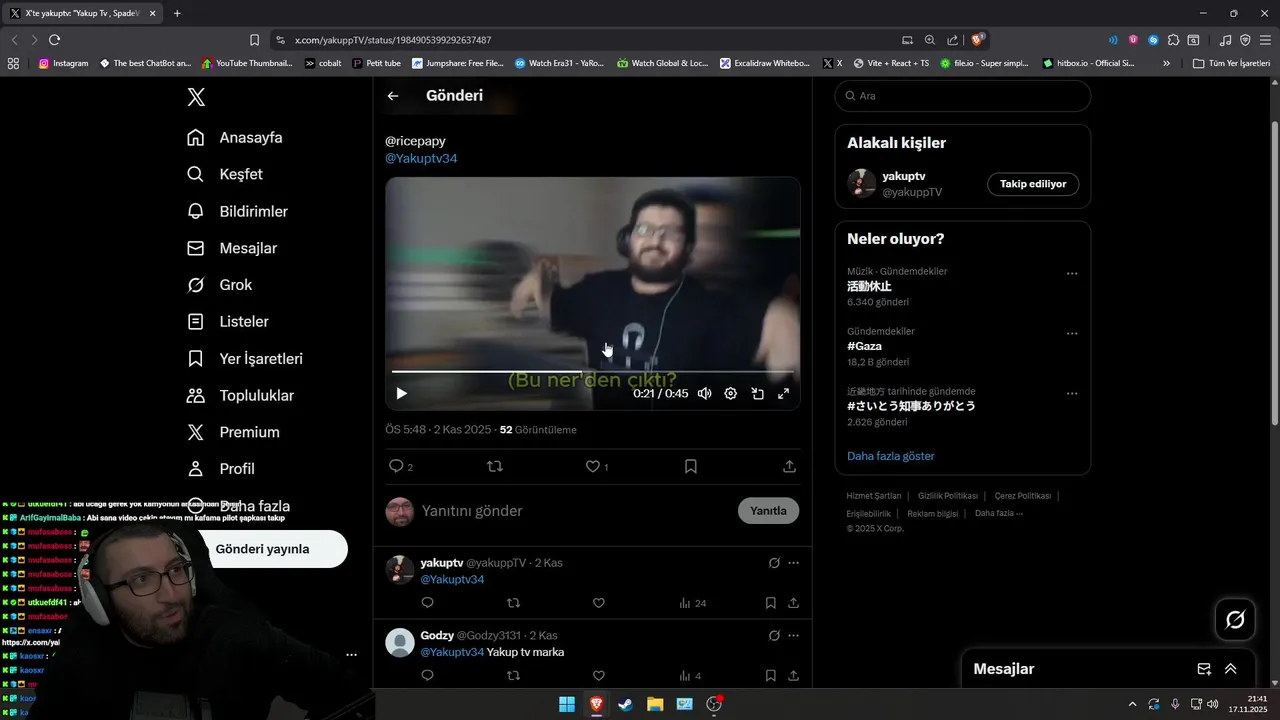Open the #Gaza trend

pyautogui.click(x=864, y=346)
